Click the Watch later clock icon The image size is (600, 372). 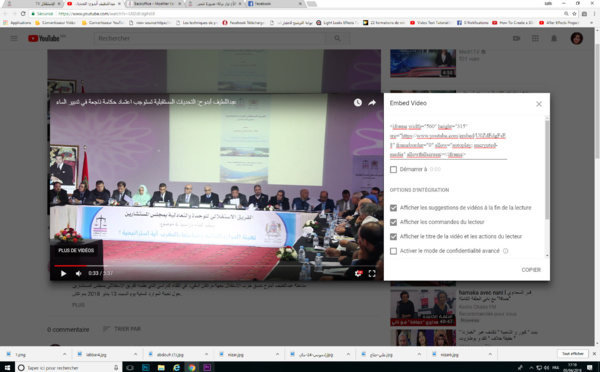coord(358,103)
